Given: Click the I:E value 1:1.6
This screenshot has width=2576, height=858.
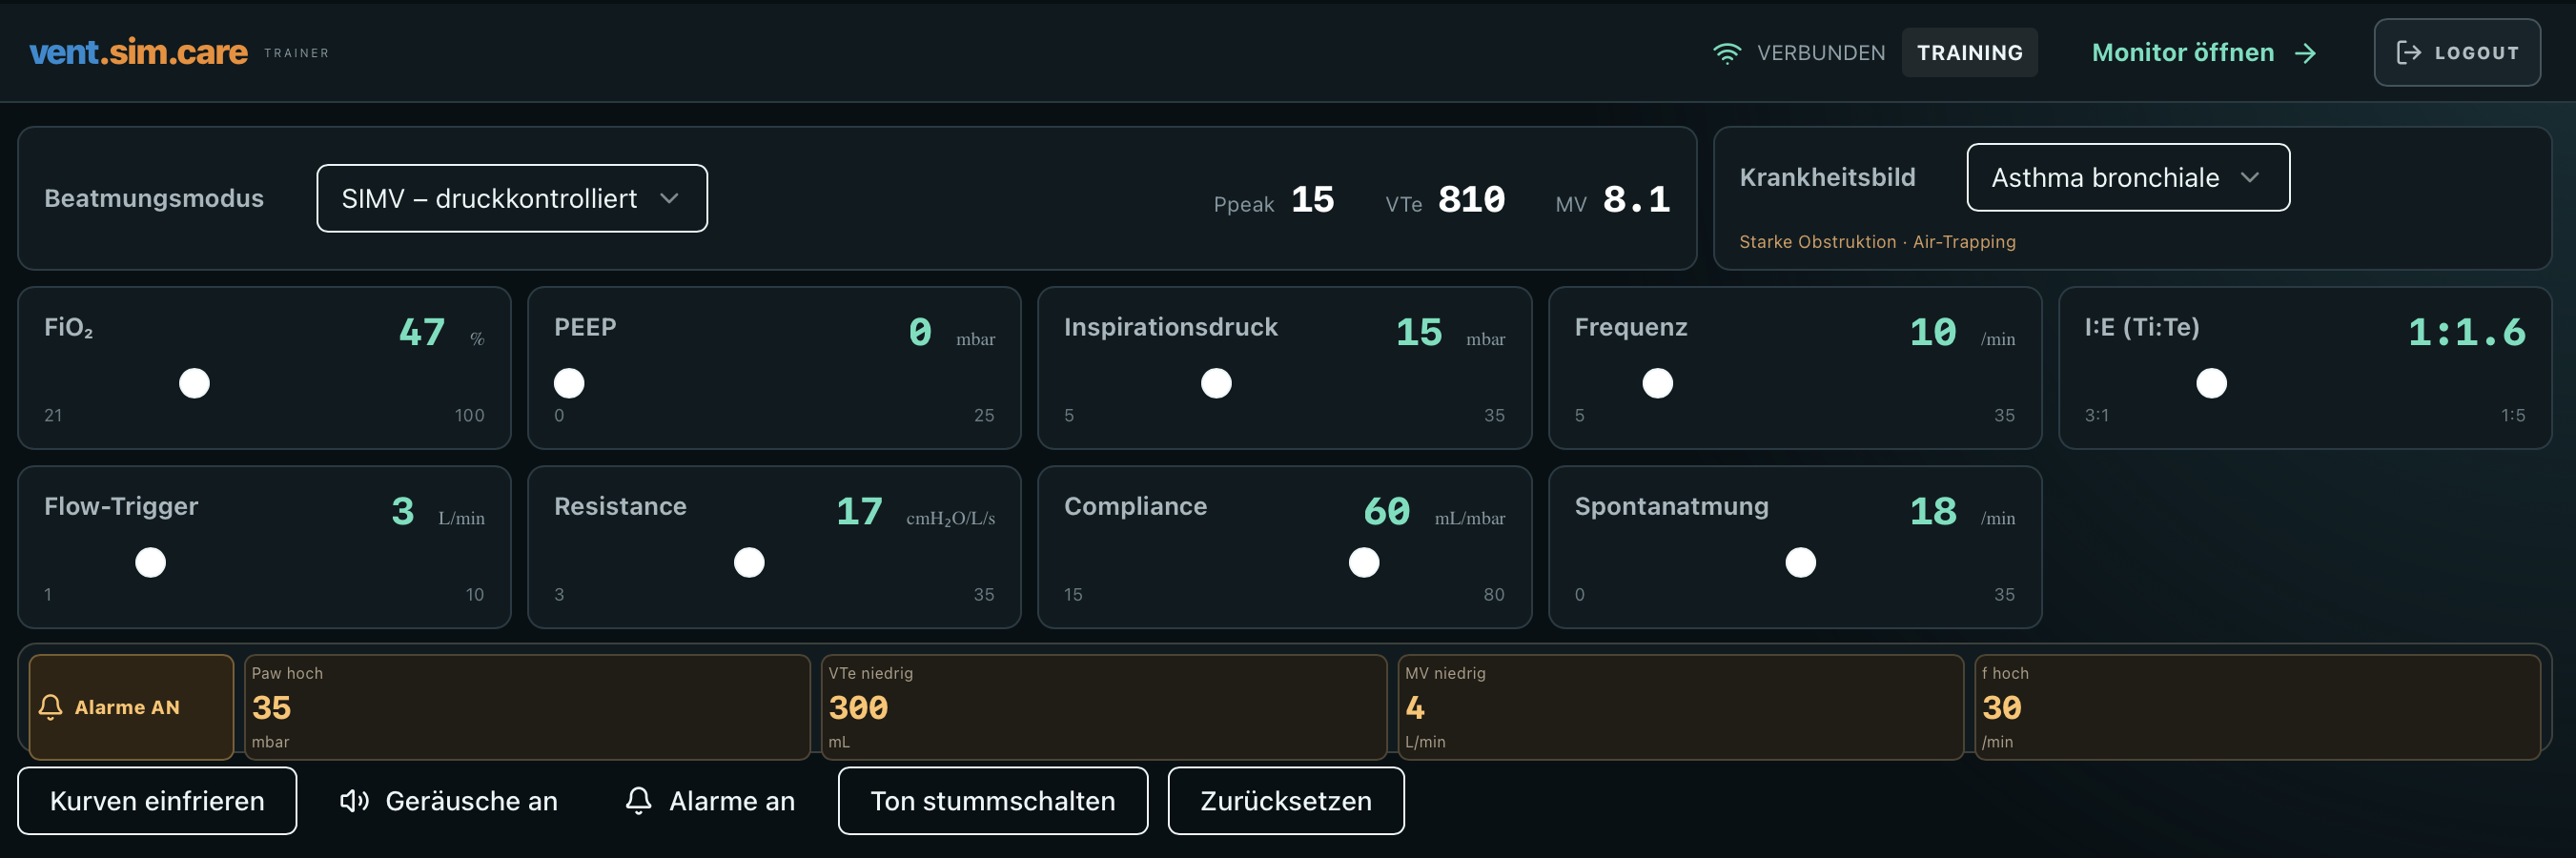Looking at the screenshot, I should click(2466, 332).
